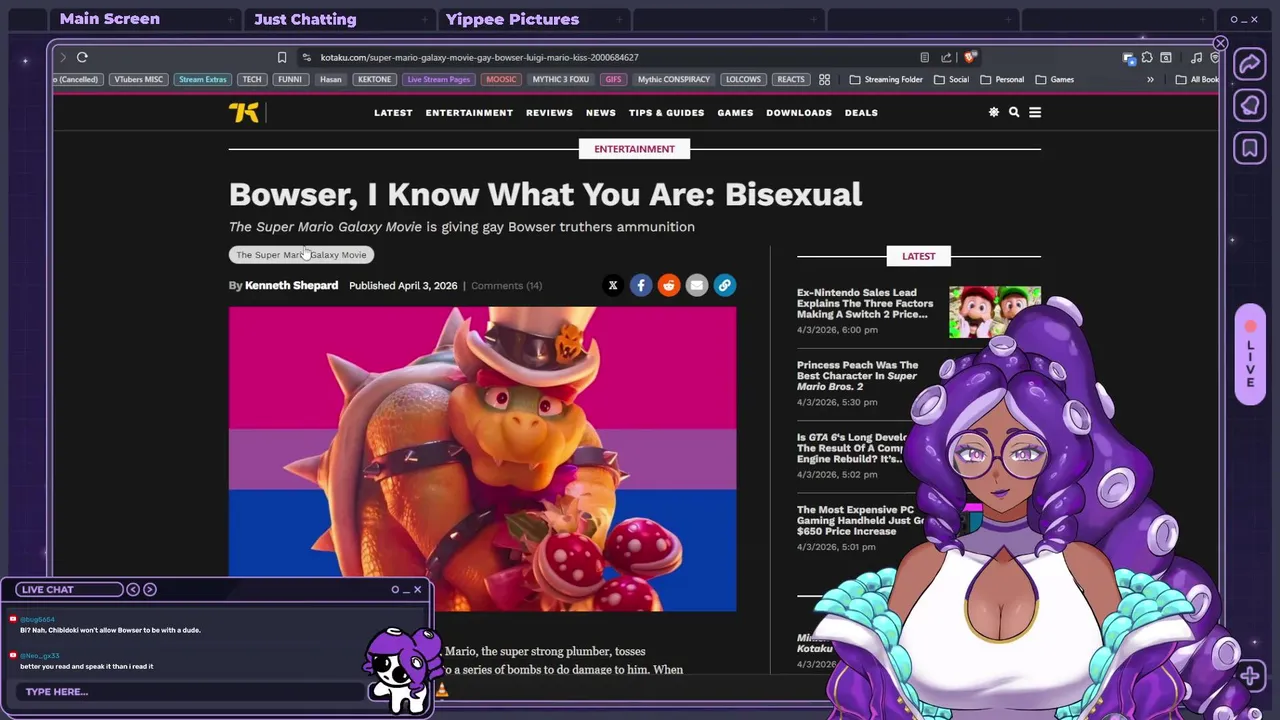This screenshot has width=1280, height=720.
Task: Open the All Bookmarks folder
Action: click(1197, 80)
